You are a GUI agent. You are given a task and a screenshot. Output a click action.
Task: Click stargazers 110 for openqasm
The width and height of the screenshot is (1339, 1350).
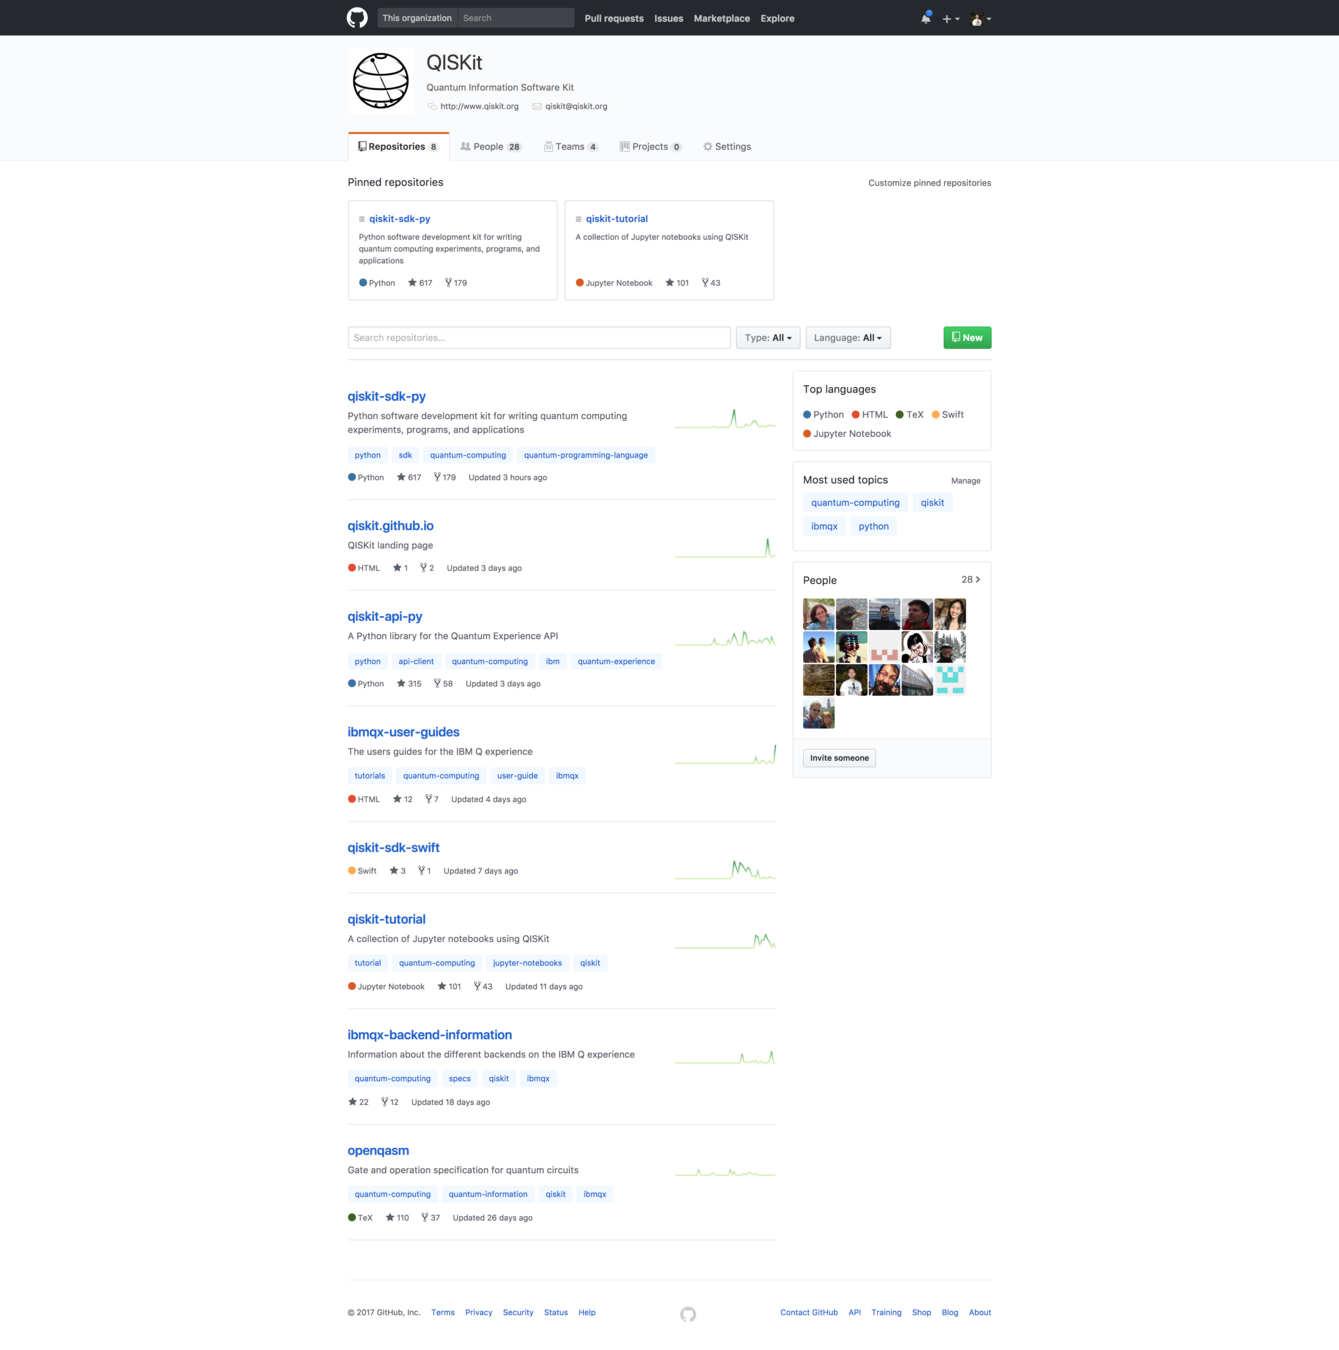(397, 1218)
